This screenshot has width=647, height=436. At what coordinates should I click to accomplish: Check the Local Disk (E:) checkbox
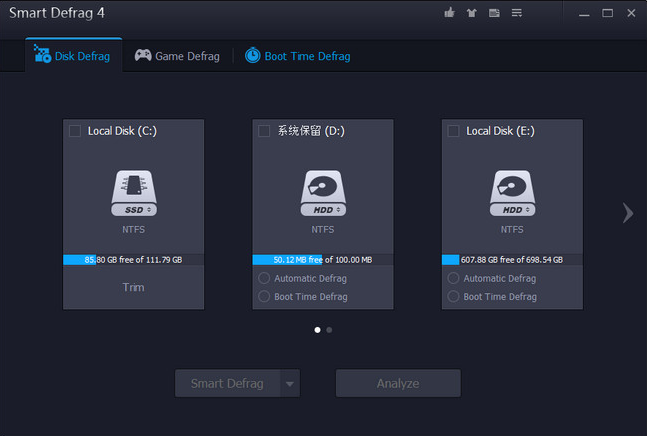click(x=453, y=131)
